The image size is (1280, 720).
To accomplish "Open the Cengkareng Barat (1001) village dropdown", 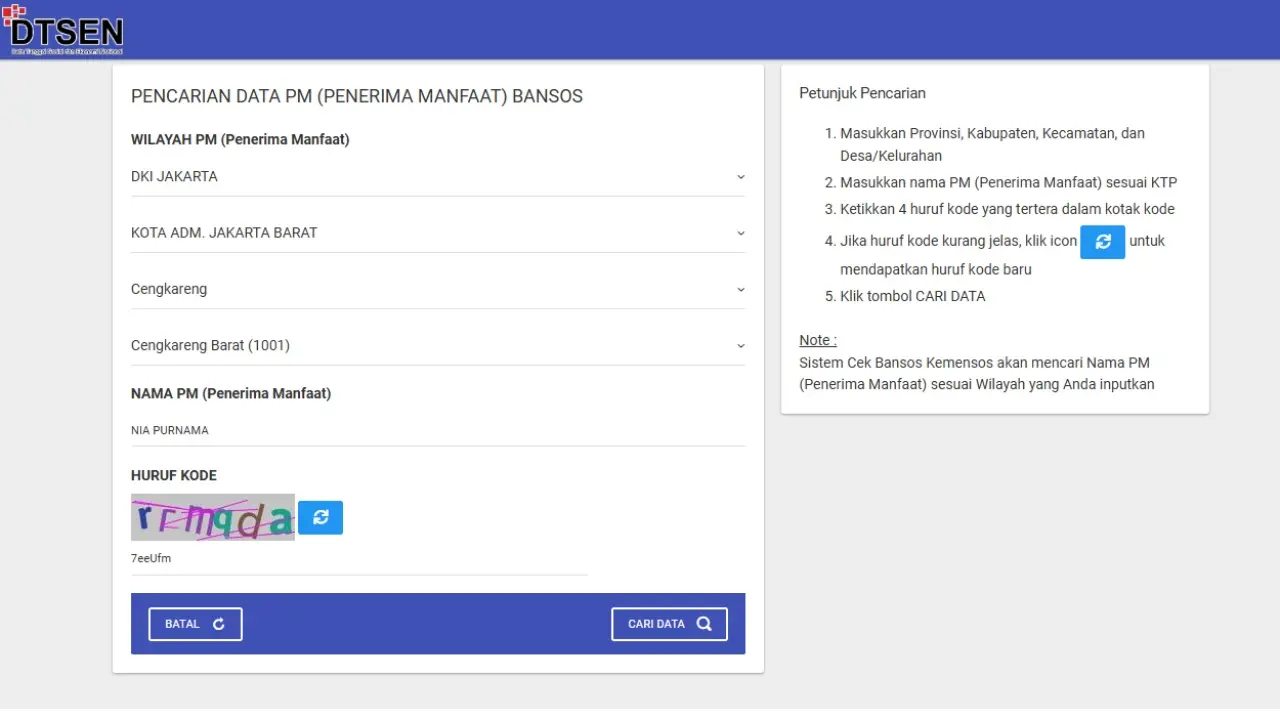I will 438,346.
